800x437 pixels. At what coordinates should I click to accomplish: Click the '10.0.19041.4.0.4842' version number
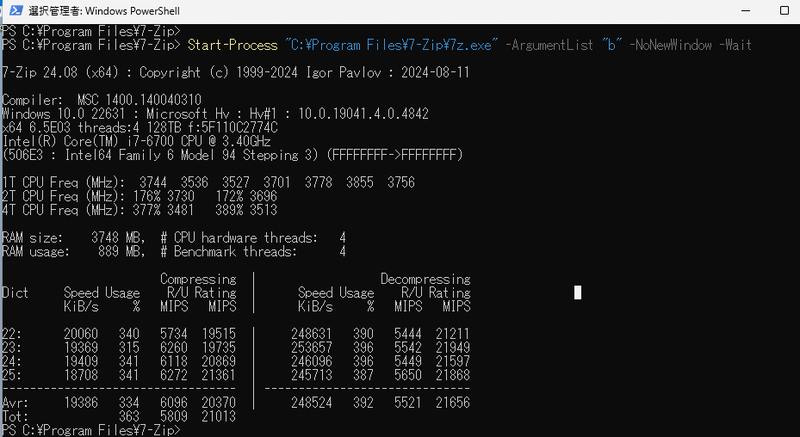tap(363, 114)
